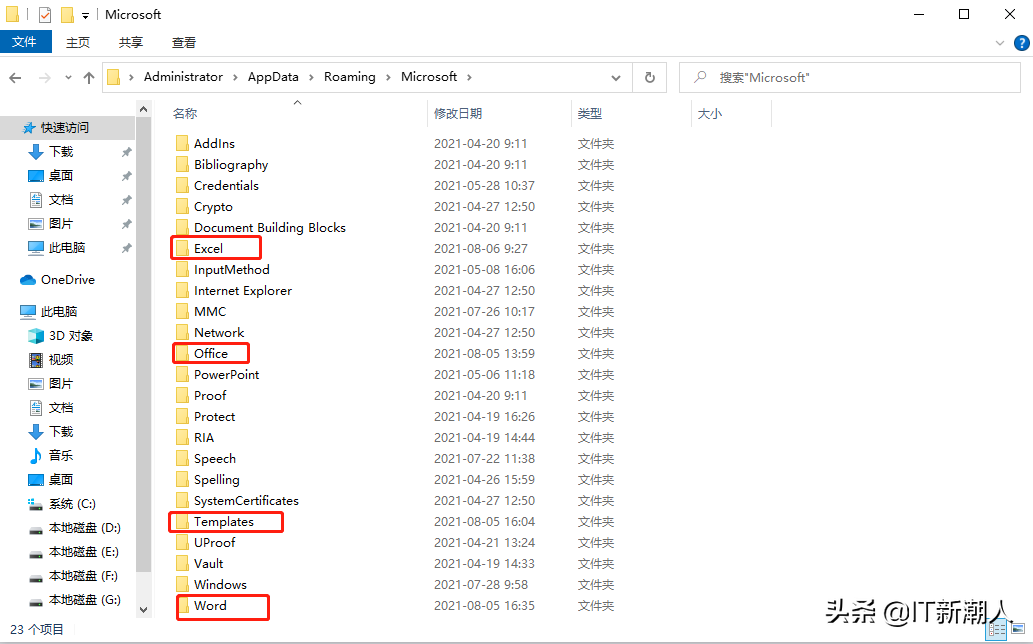Click the Forward navigation arrow

pos(45,78)
